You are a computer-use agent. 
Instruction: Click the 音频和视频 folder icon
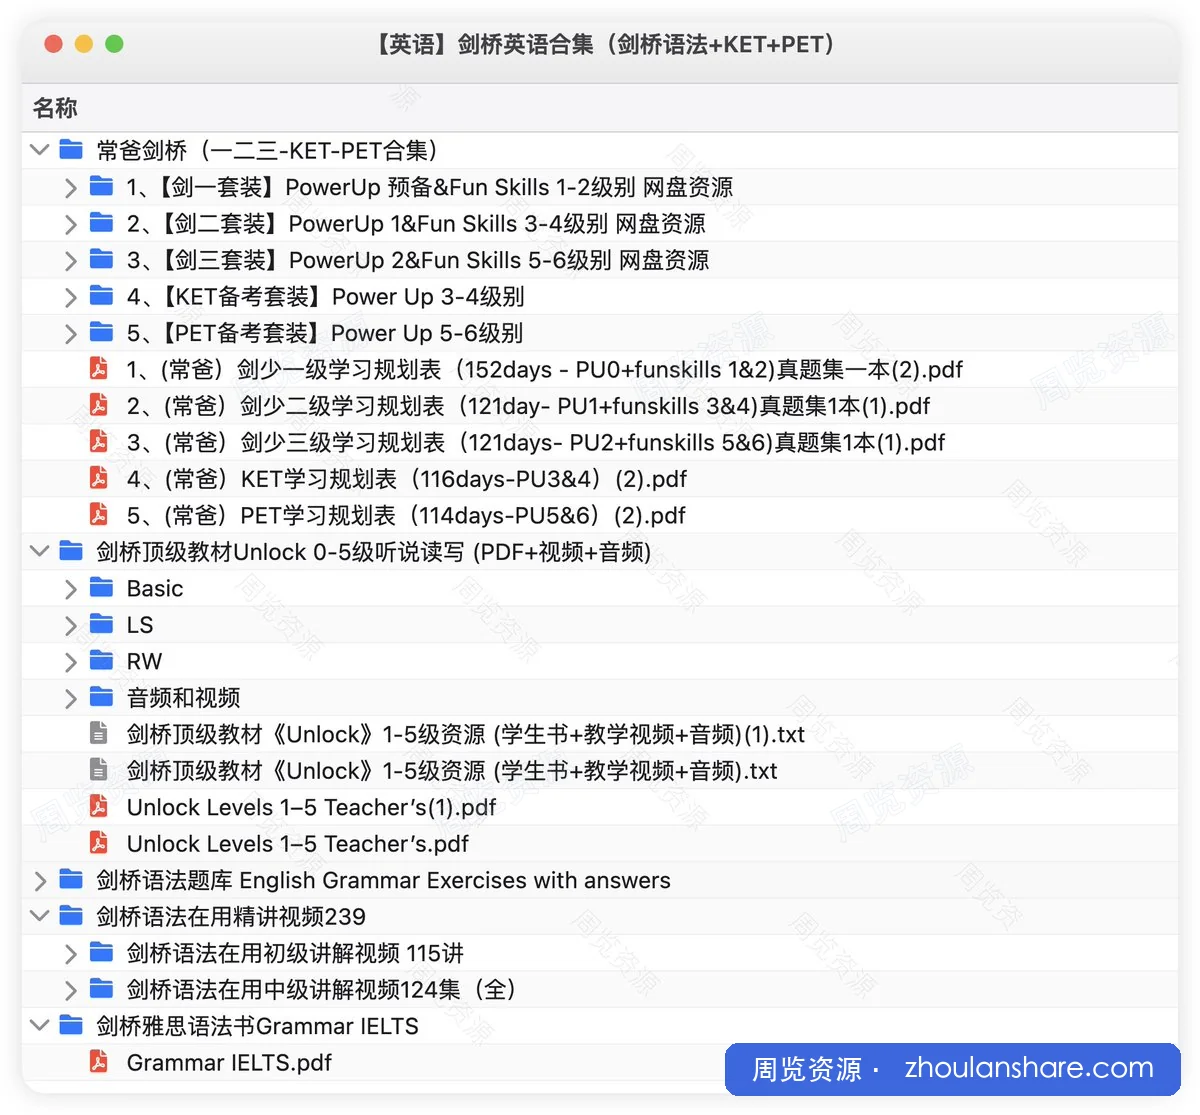pos(101,697)
